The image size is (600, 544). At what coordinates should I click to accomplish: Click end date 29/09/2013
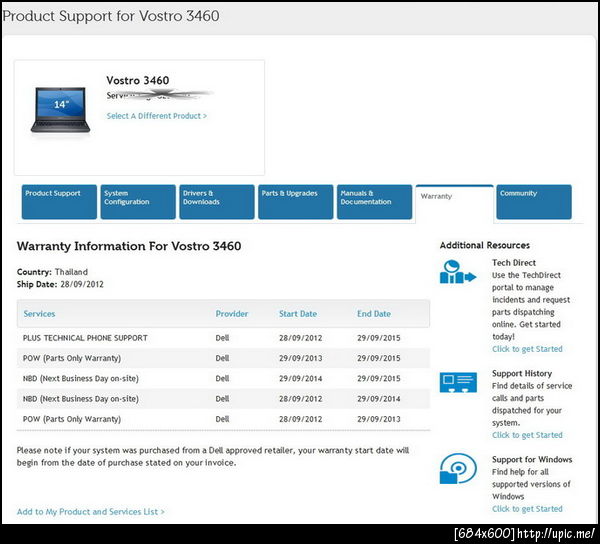pyautogui.click(x=379, y=419)
